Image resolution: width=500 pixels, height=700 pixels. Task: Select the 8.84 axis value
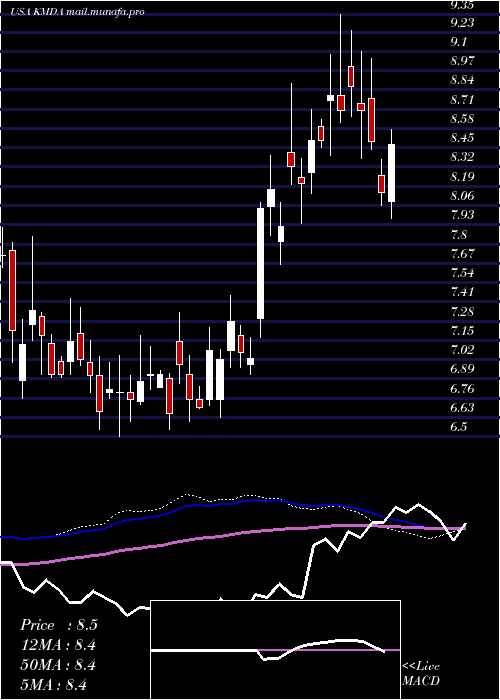(x=462, y=80)
